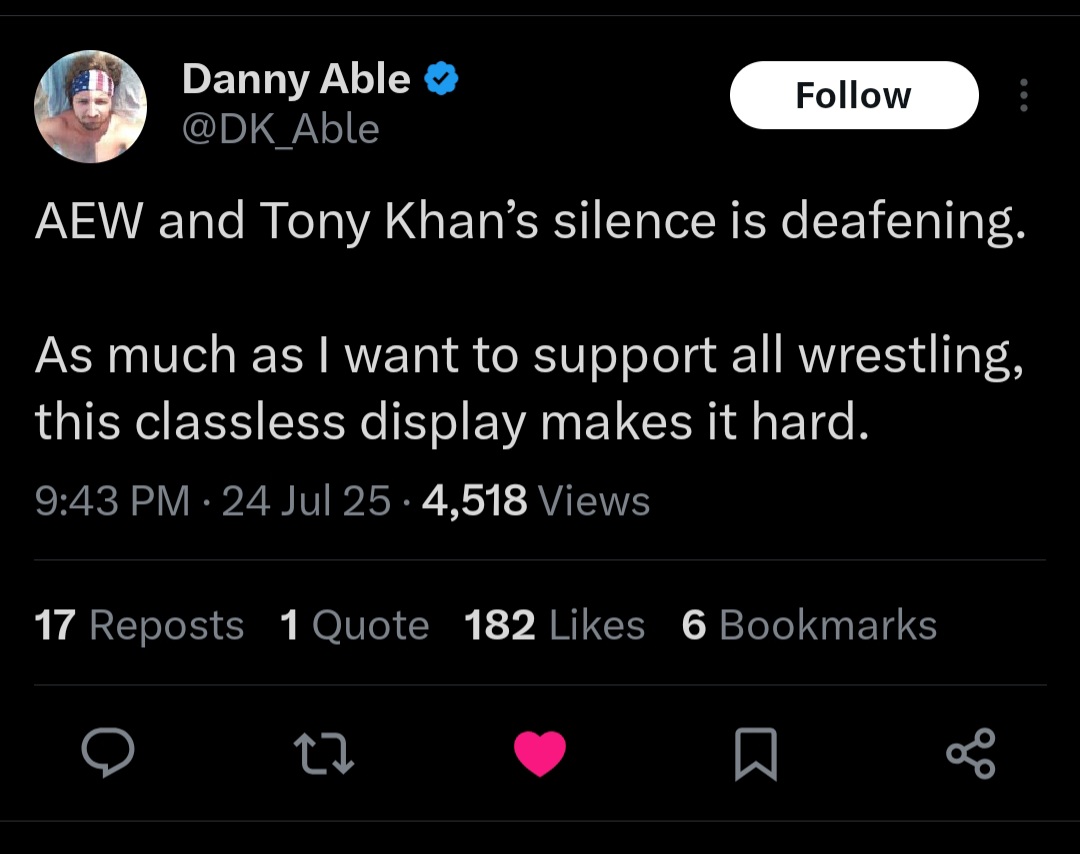1080x854 pixels.
Task: Open the 1 Quote list
Action: 355,625
